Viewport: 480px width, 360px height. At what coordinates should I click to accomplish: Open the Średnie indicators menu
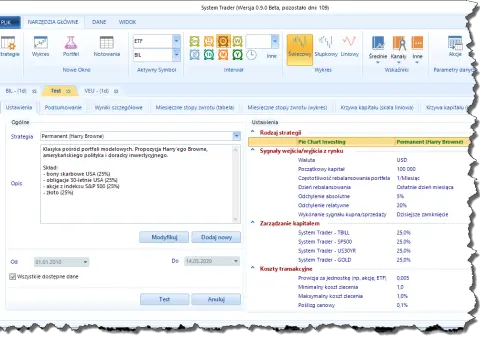[378, 49]
